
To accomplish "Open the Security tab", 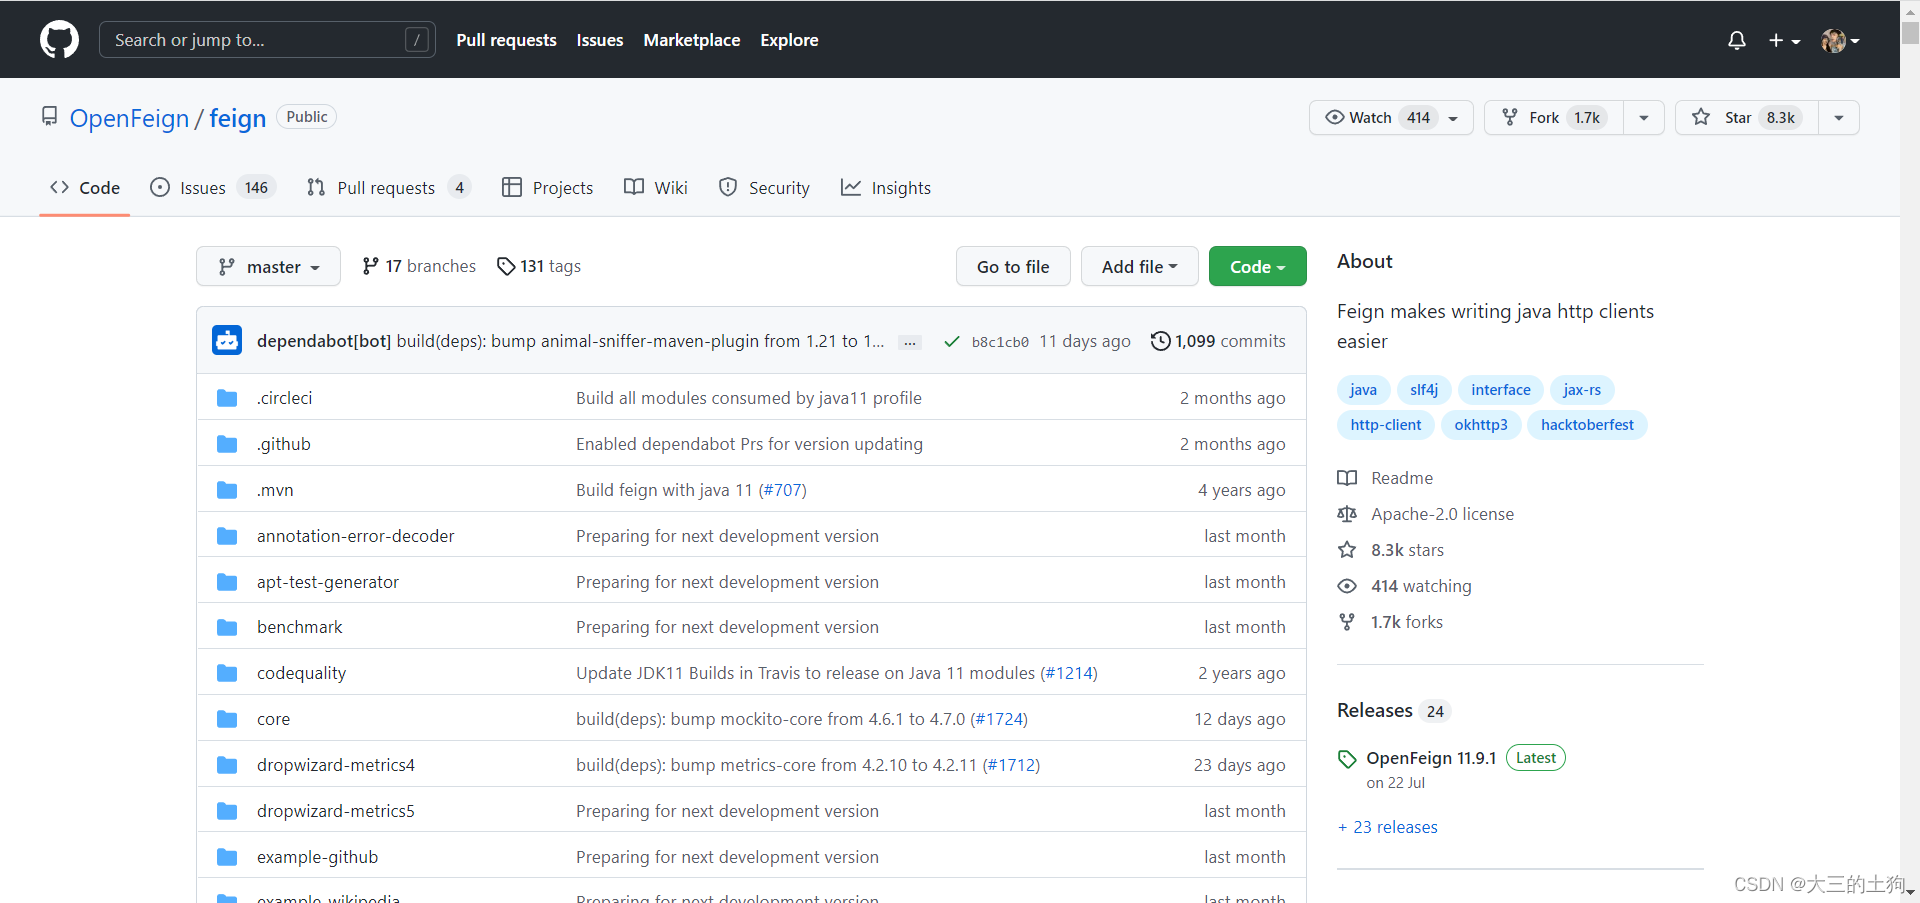I will click(765, 188).
